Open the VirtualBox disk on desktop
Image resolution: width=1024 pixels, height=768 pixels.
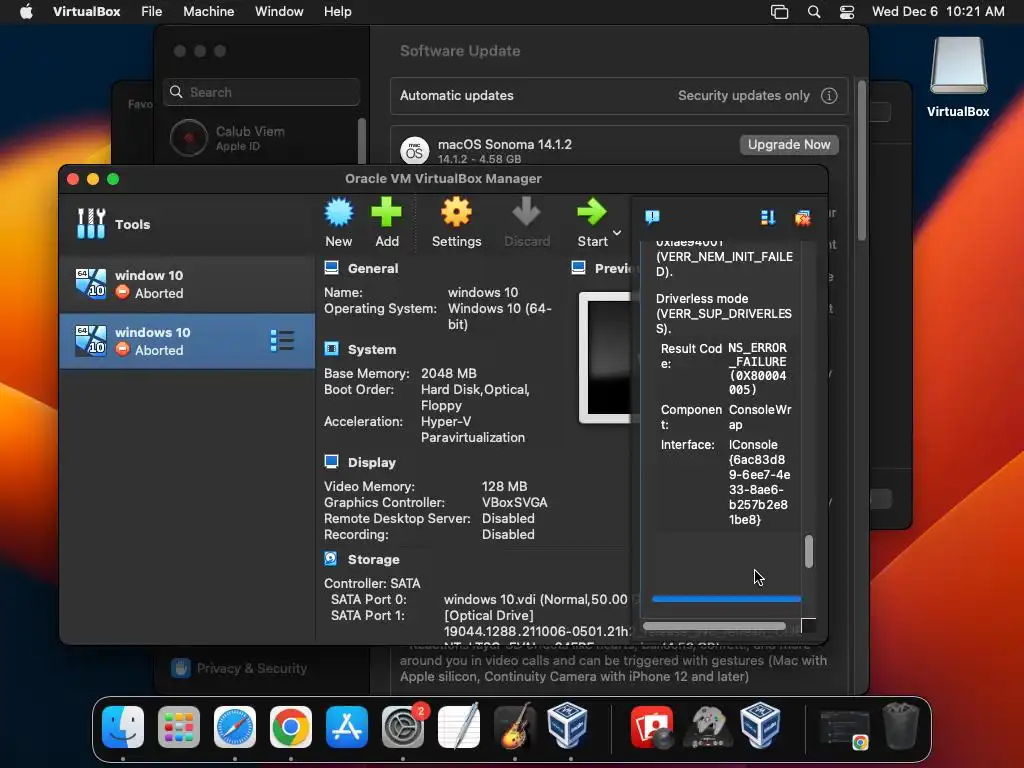tap(958, 77)
